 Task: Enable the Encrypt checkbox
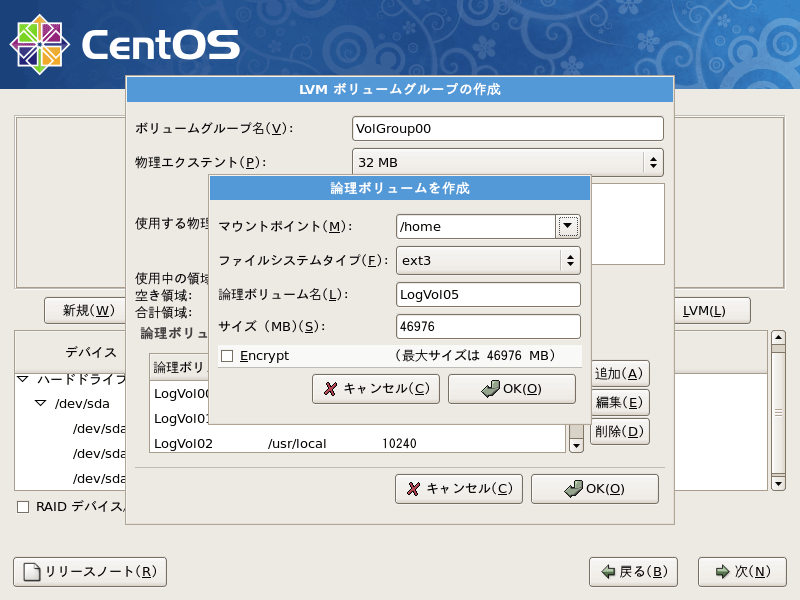pos(226,355)
